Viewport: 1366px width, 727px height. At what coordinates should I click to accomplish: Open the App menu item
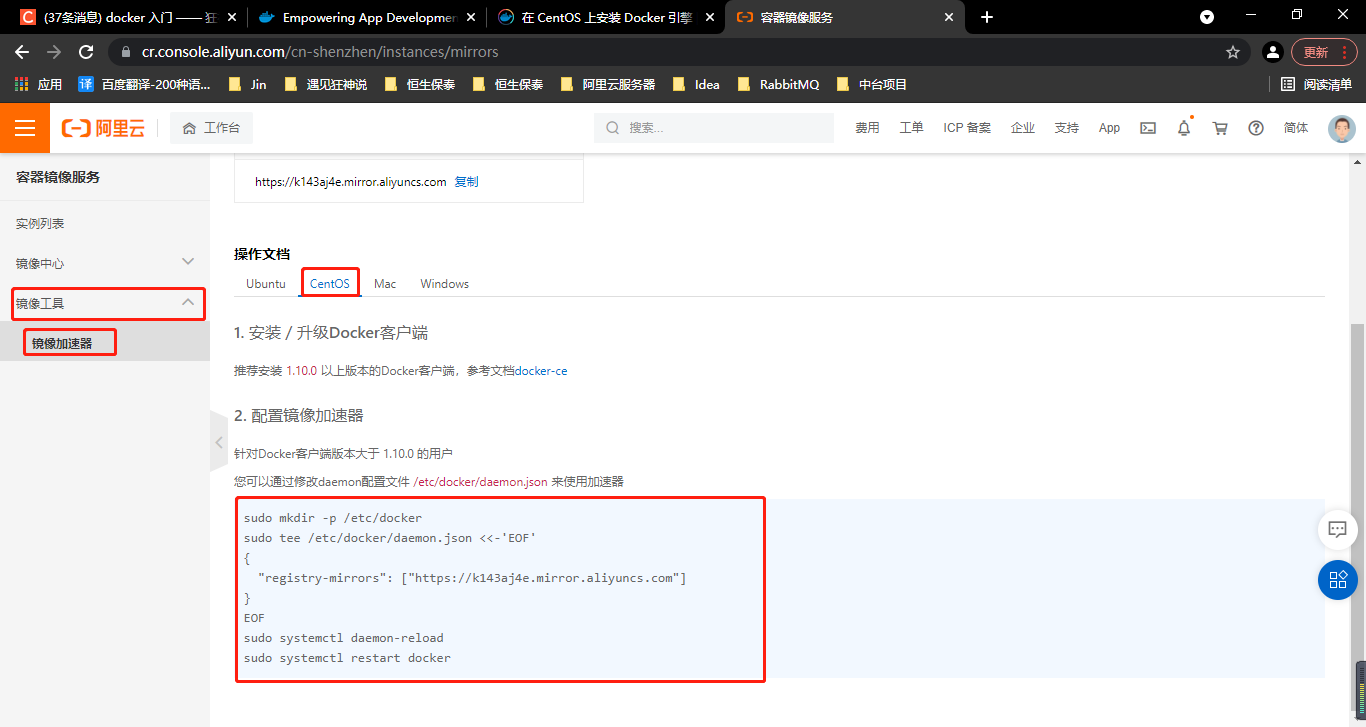coord(1109,128)
